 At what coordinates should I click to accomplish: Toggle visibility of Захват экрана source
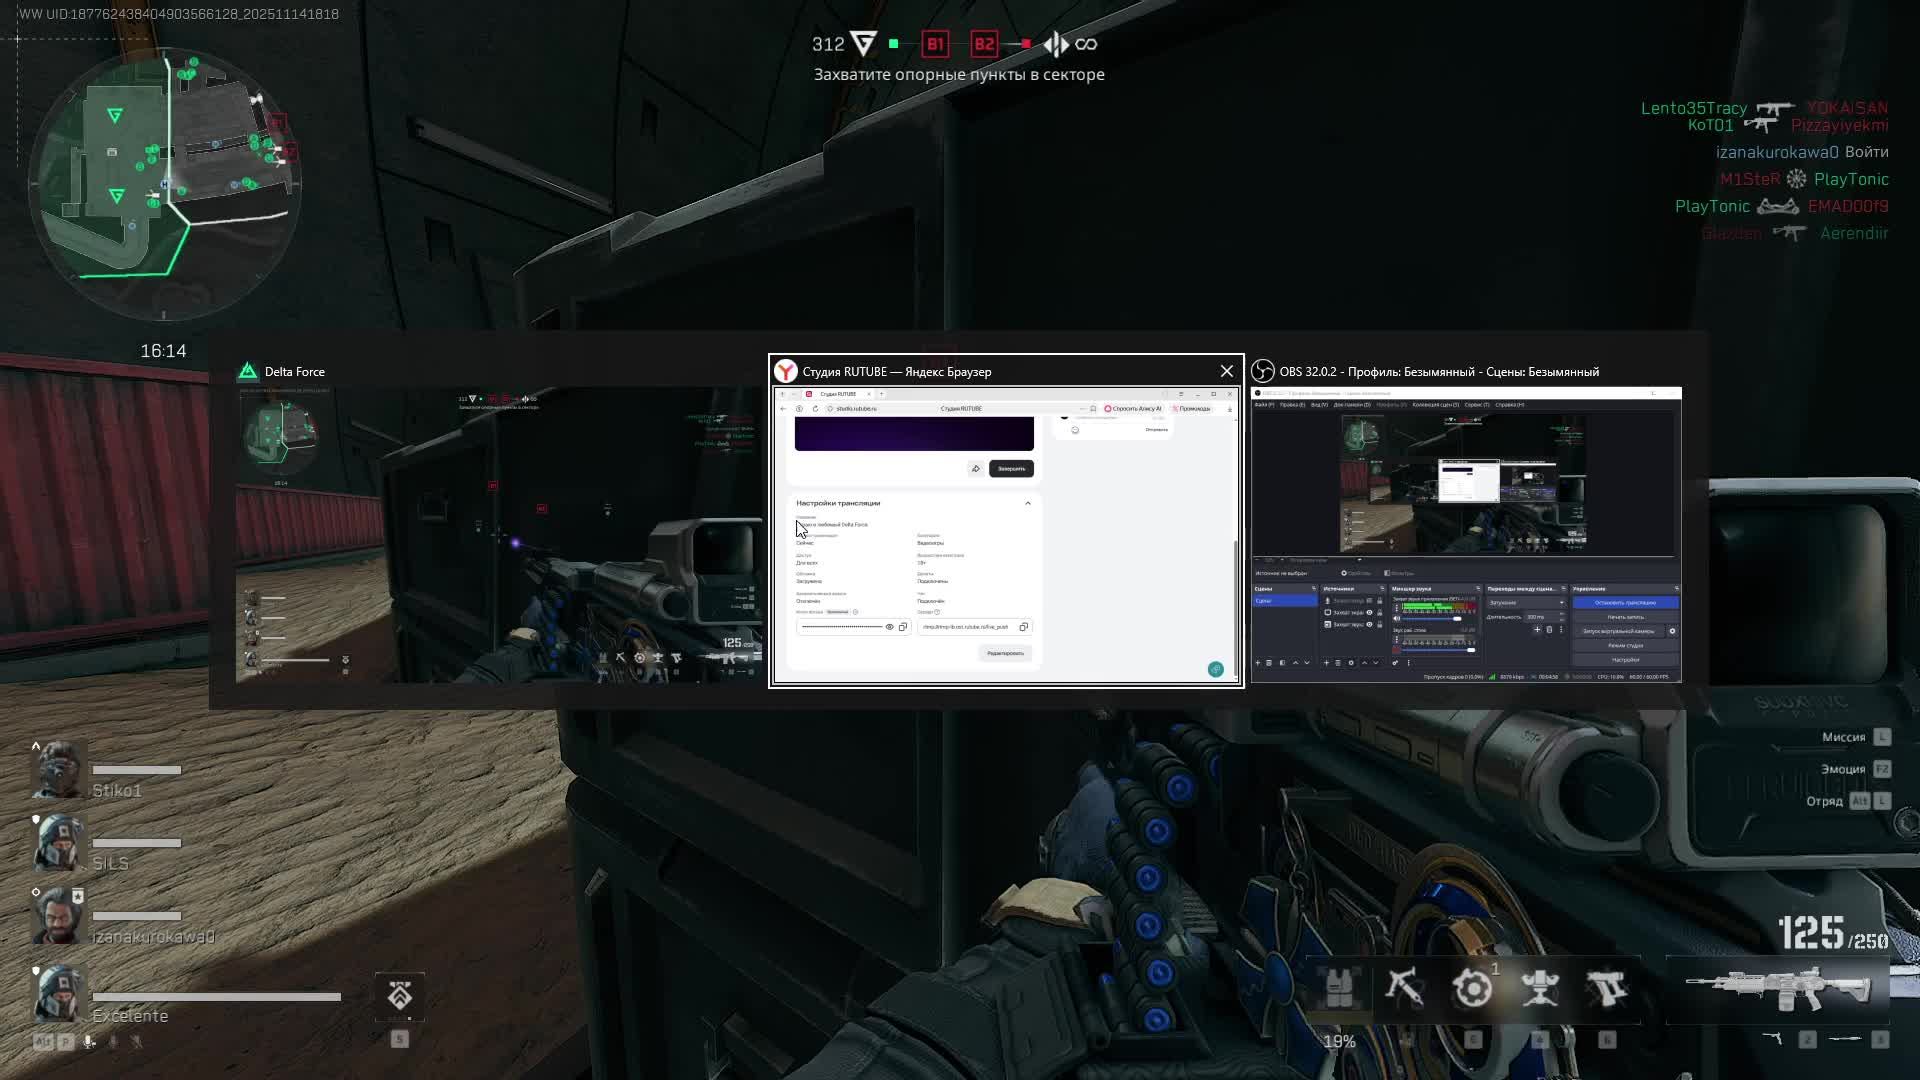click(x=1369, y=612)
